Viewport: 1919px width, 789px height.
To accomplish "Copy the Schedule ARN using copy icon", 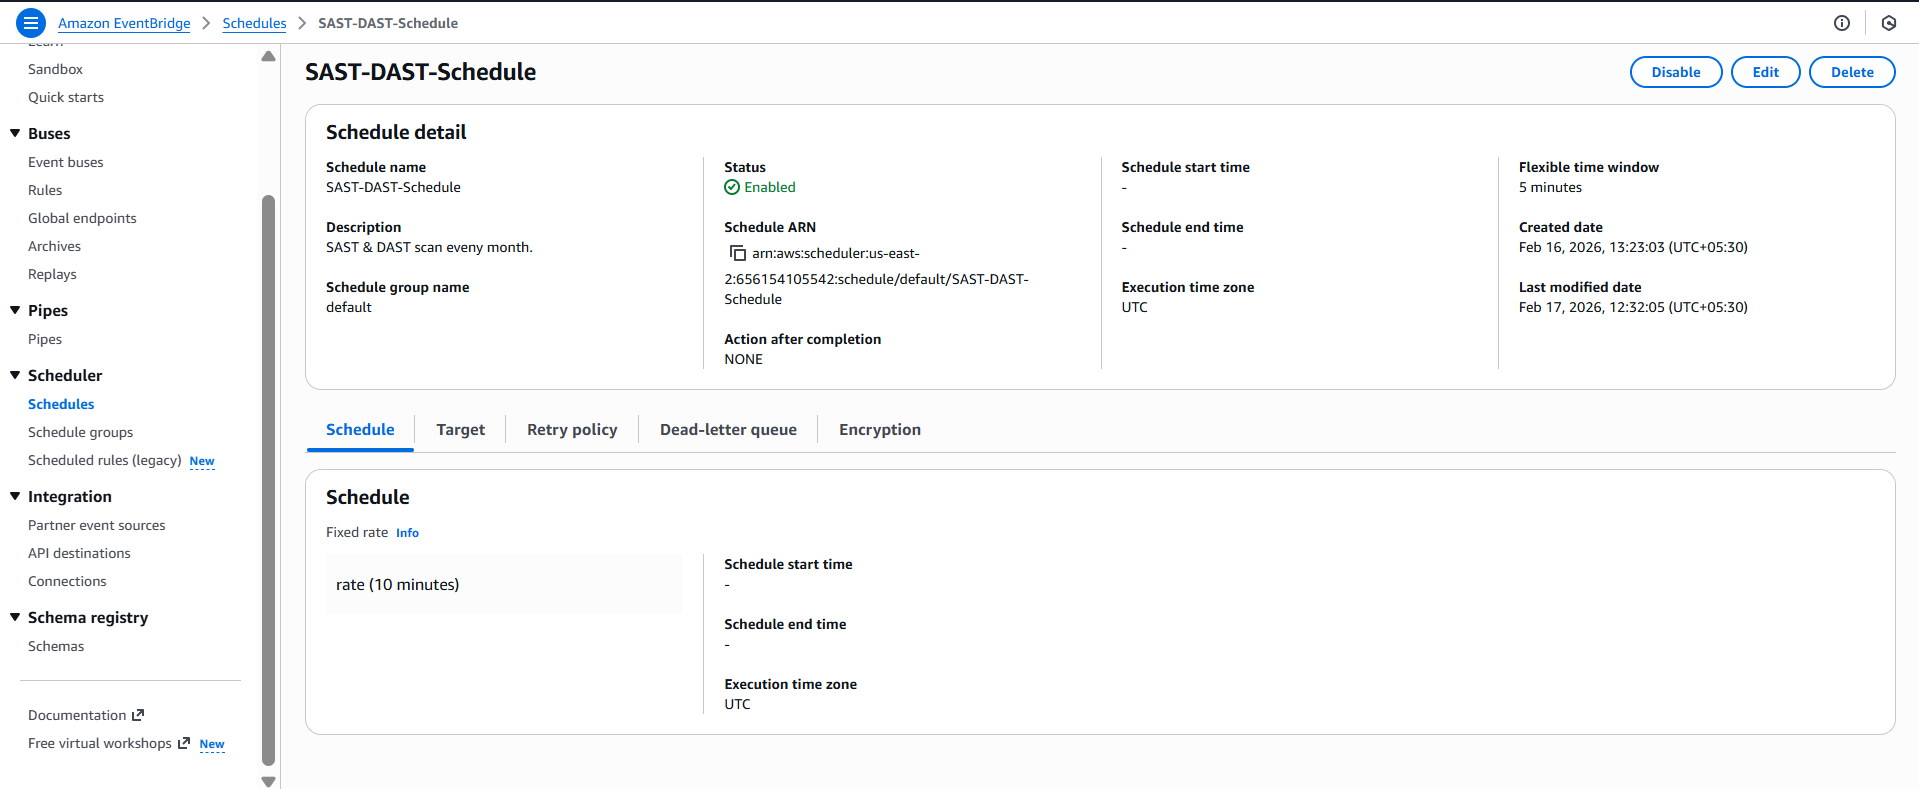I will pyautogui.click(x=738, y=253).
